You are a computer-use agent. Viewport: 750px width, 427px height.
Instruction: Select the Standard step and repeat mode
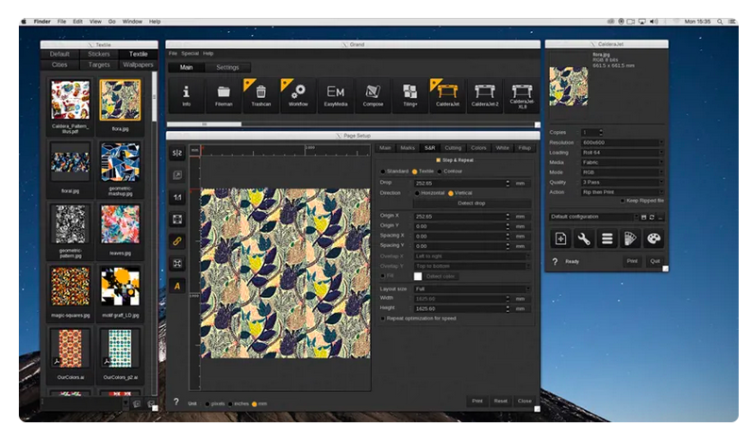coord(383,171)
